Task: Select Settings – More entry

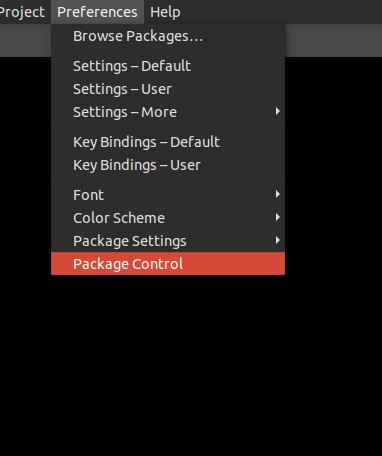Action: (x=168, y=112)
